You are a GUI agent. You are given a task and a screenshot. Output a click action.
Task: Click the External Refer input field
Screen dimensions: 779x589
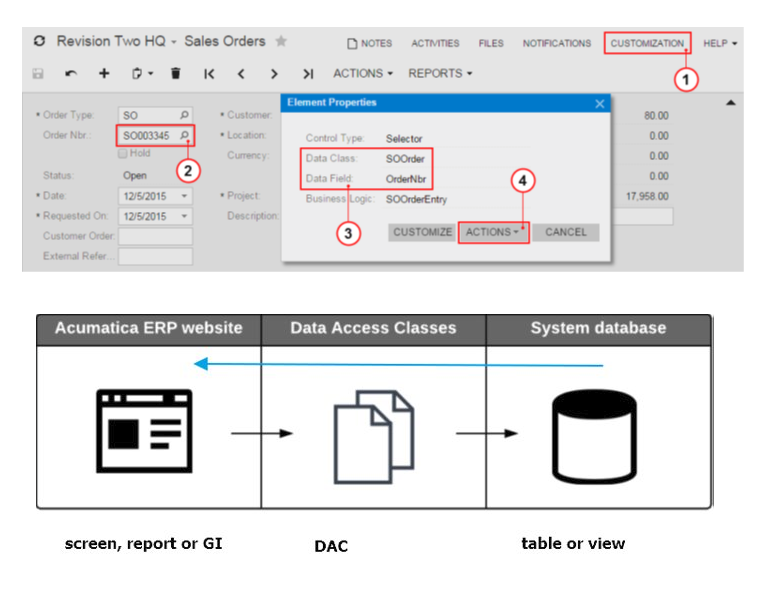[x=156, y=257]
